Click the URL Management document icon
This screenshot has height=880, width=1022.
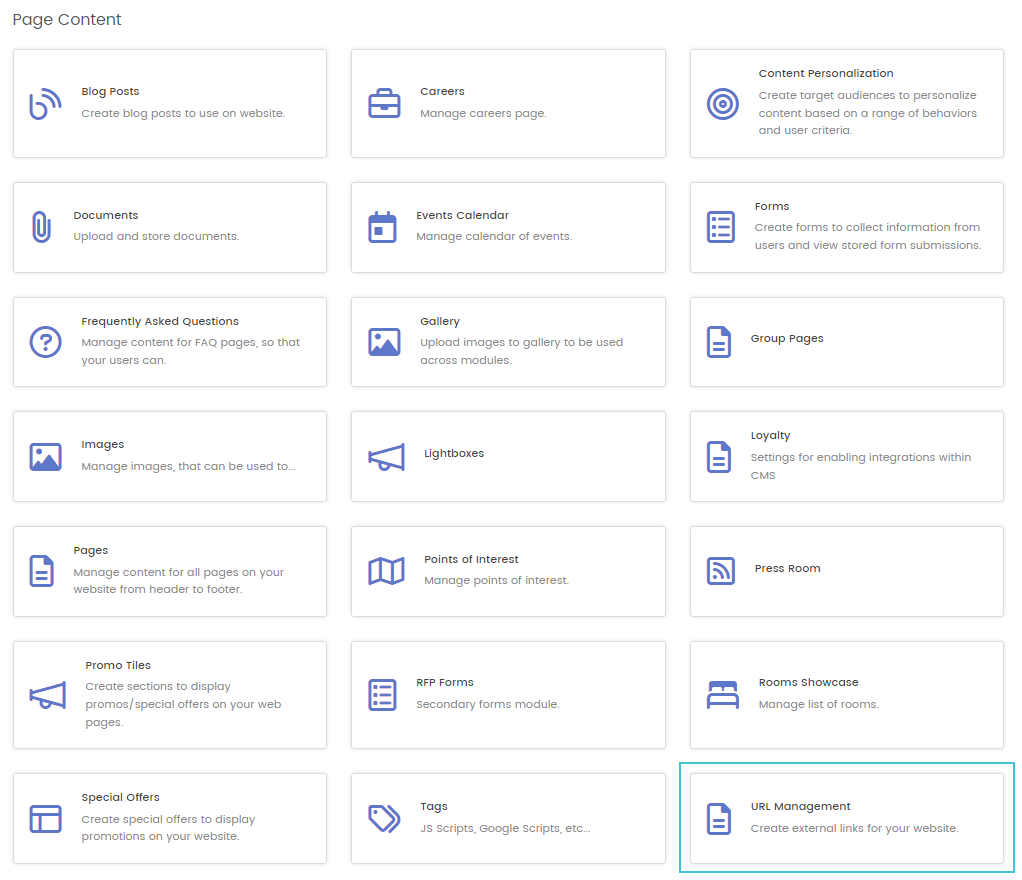coord(719,819)
